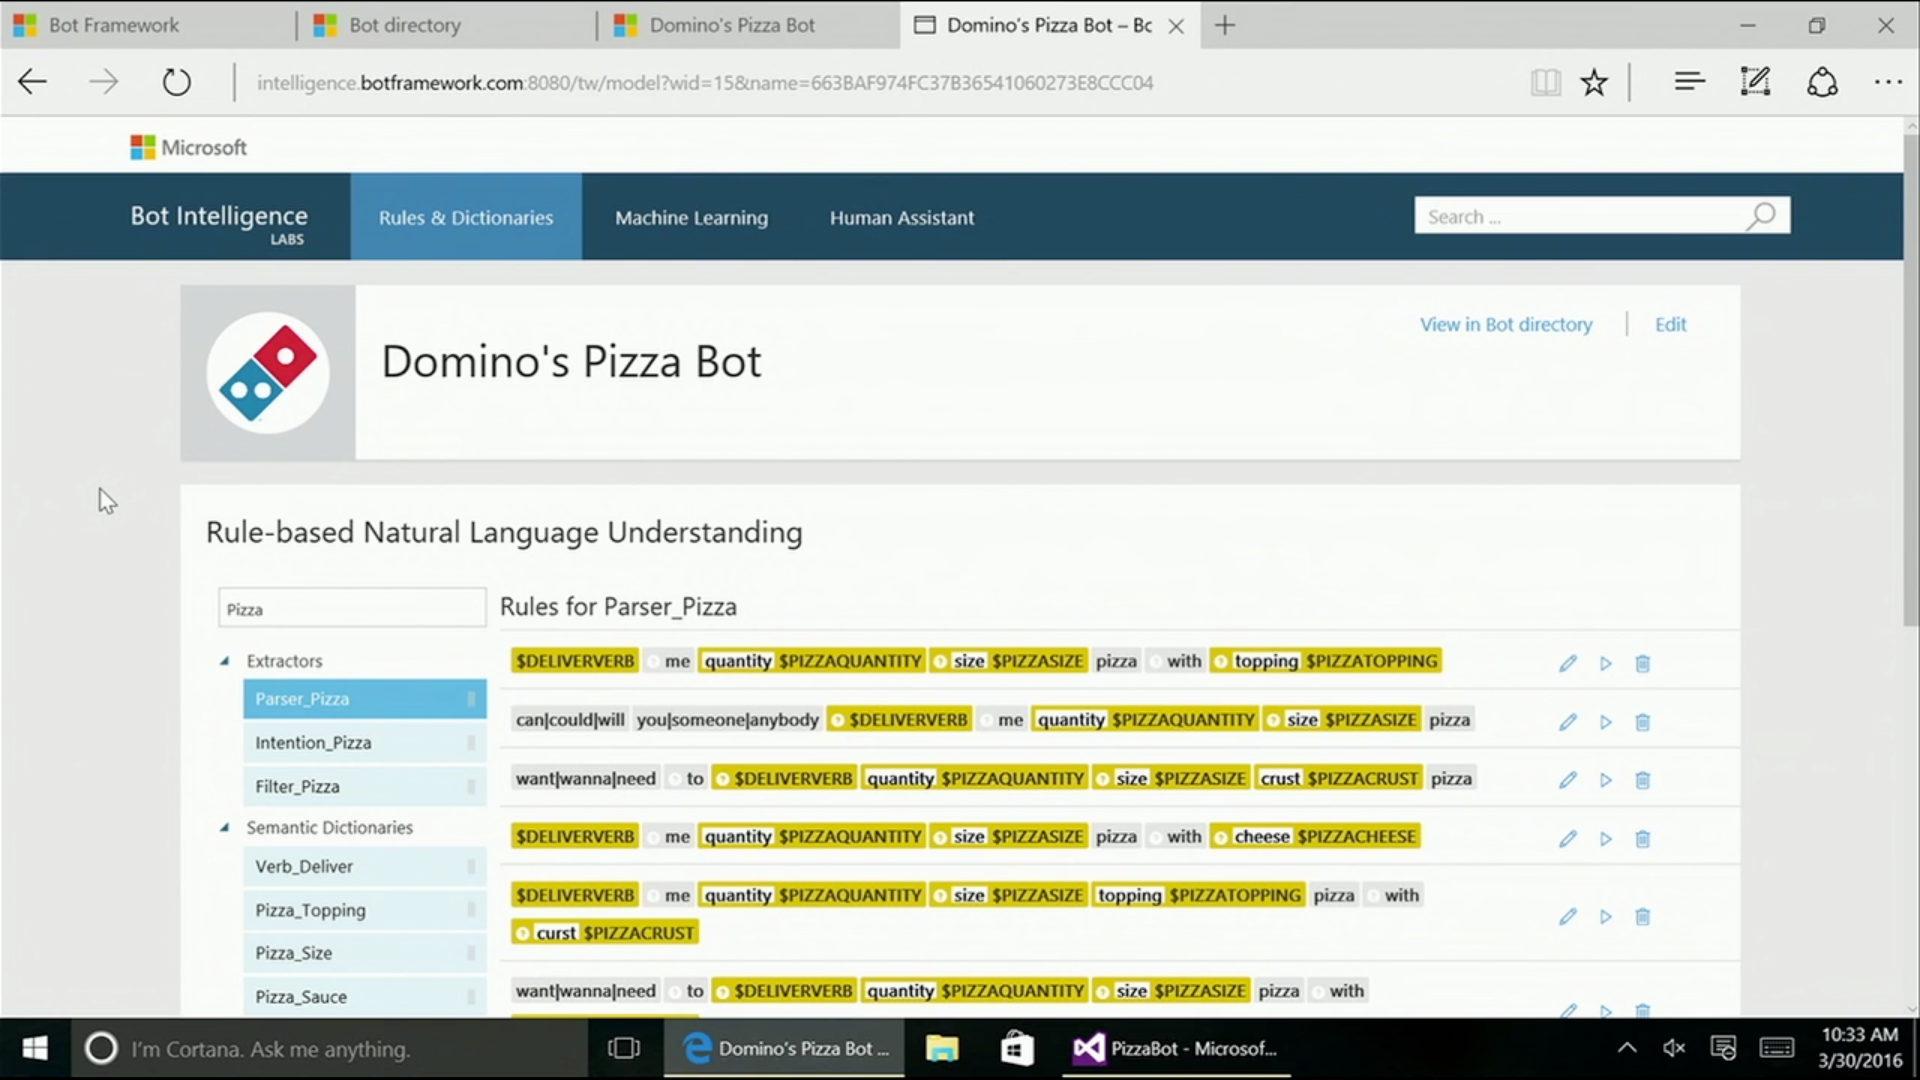Click the Edit link for the bot
Image resolution: width=1920 pixels, height=1080 pixels.
1670,324
